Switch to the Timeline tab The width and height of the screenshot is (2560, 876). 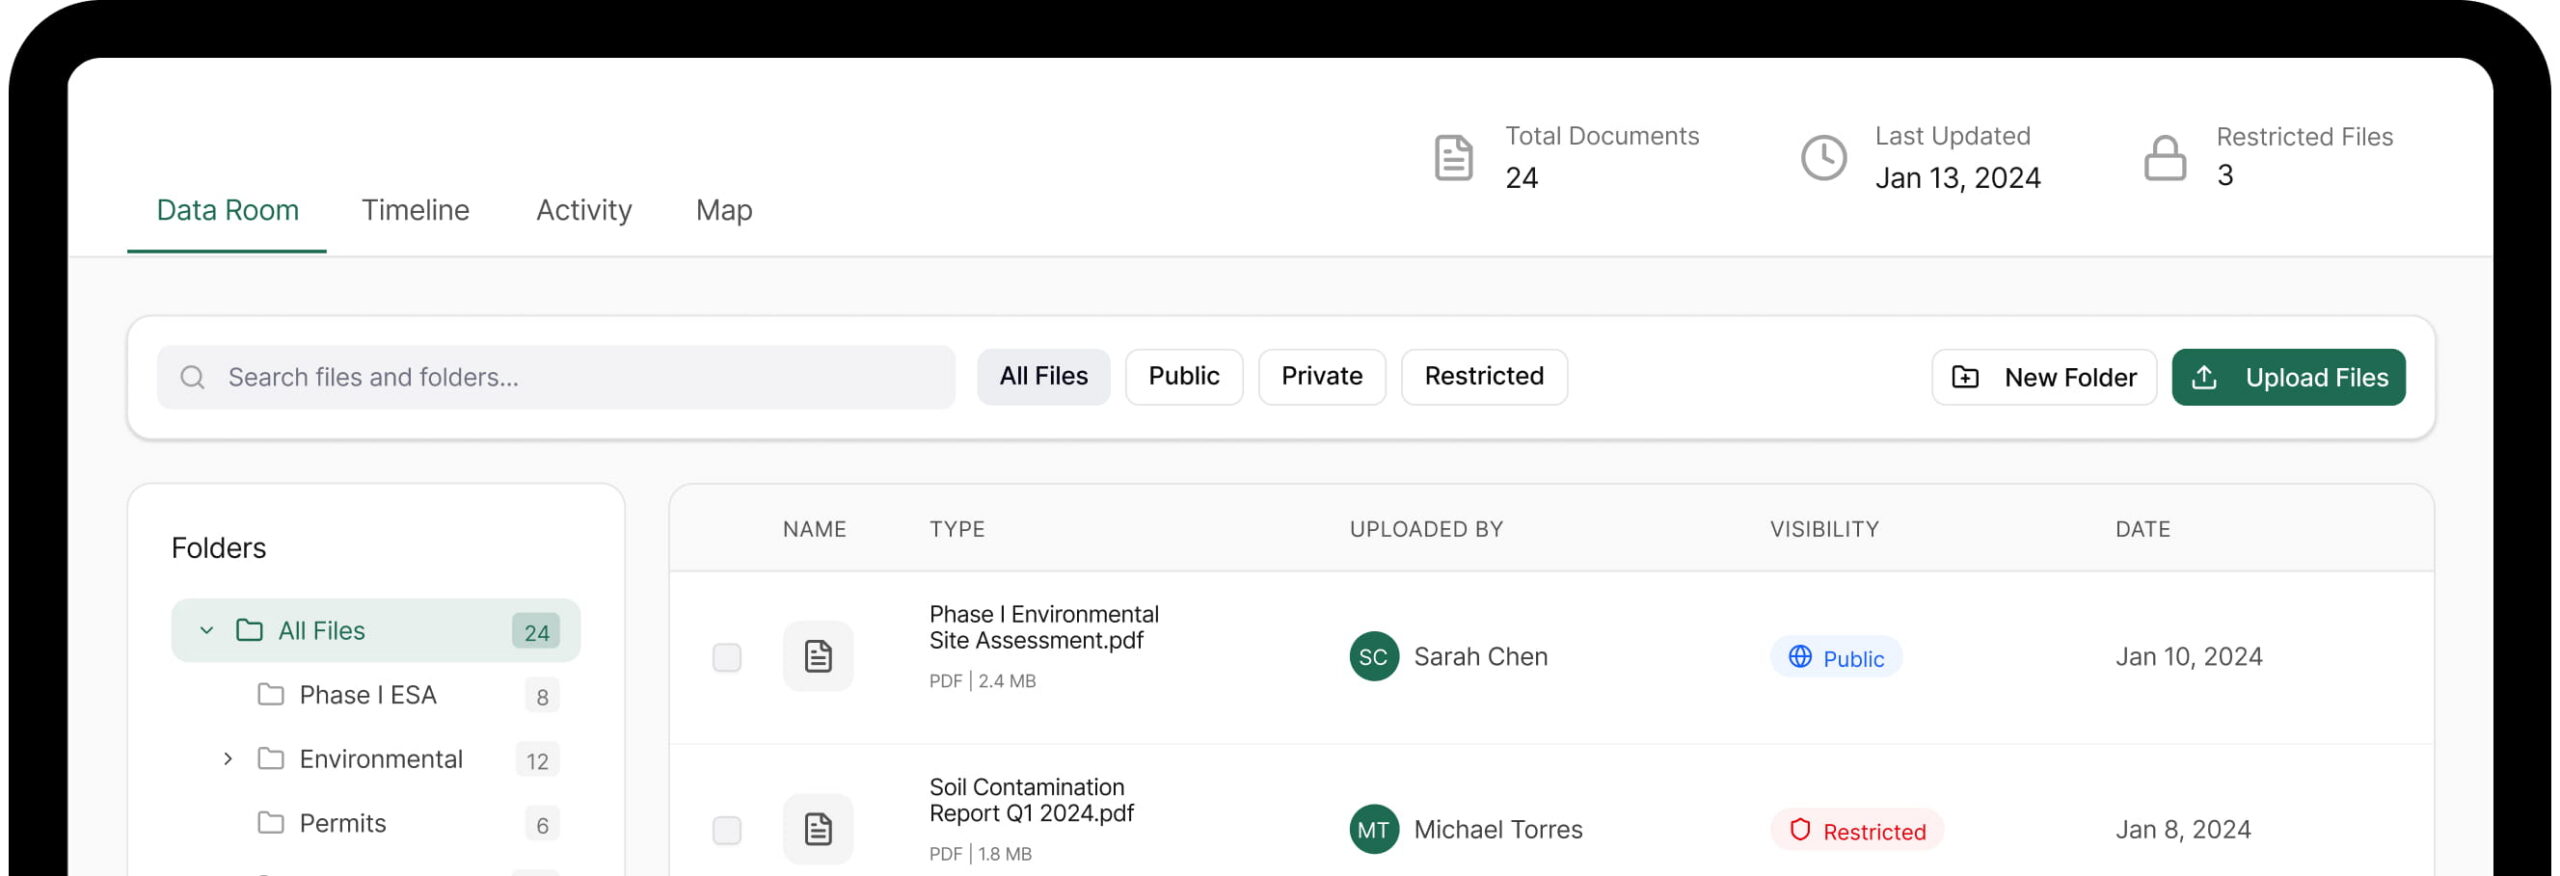click(x=415, y=210)
